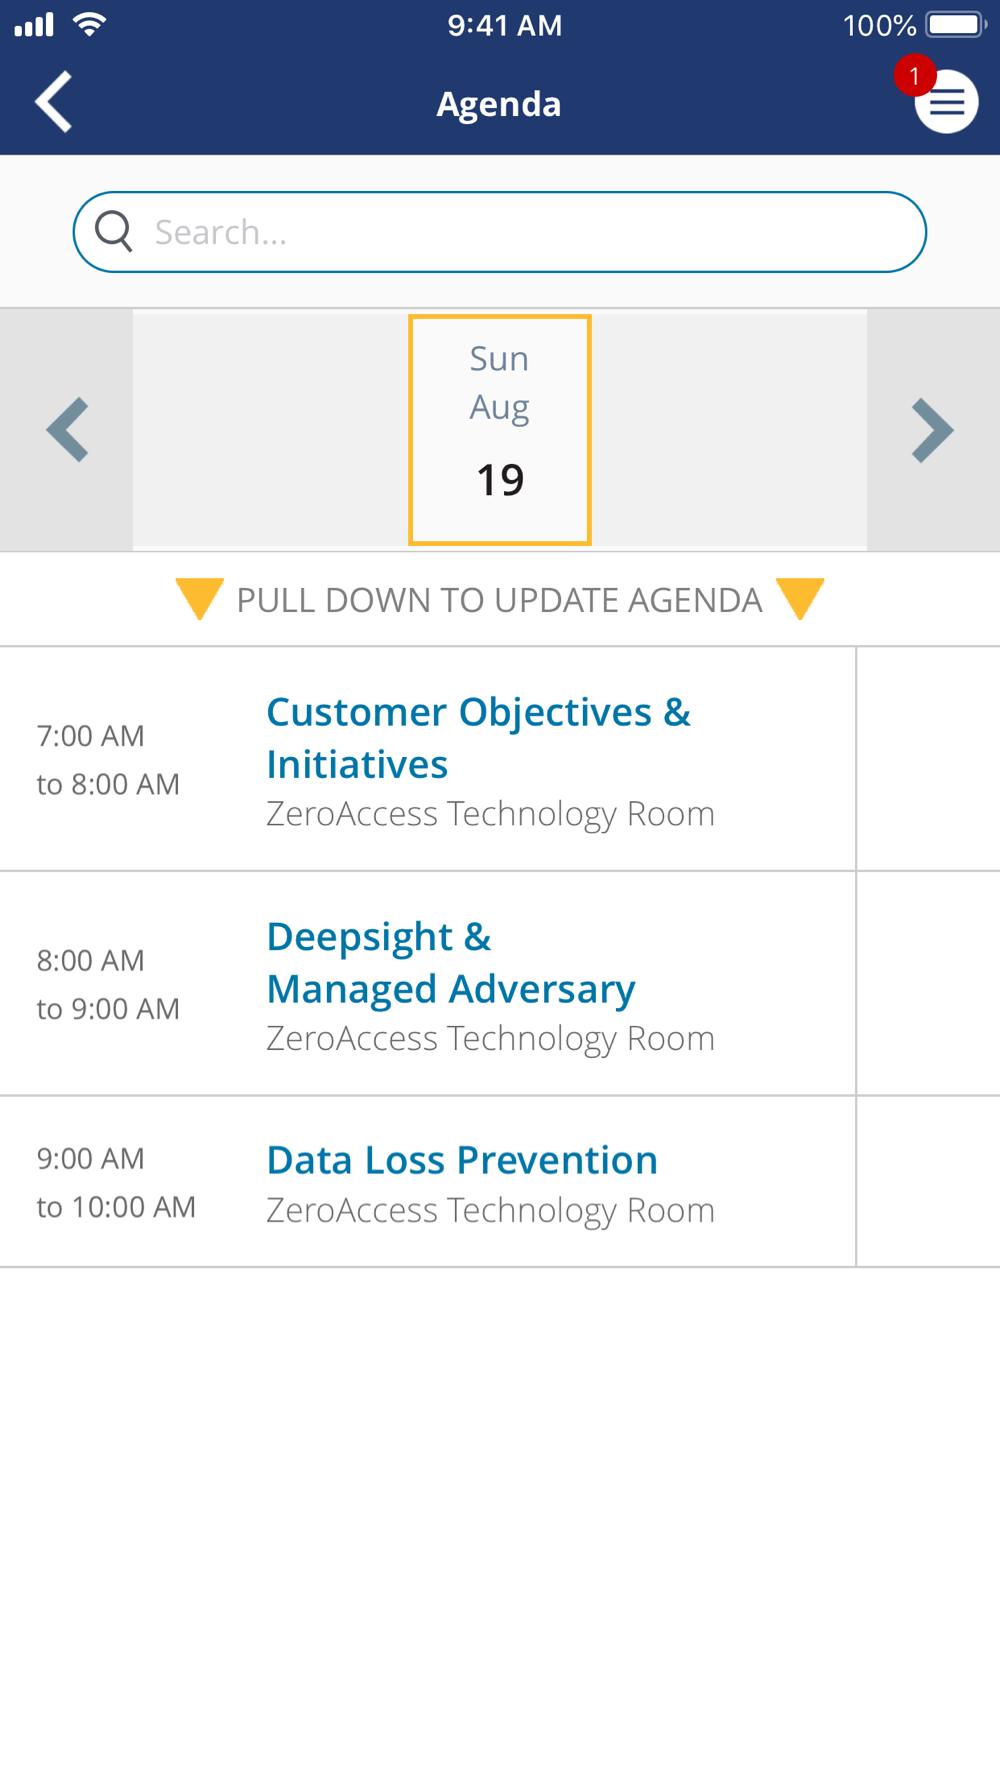
Task: Go back using the header arrow
Action: pos(54,101)
